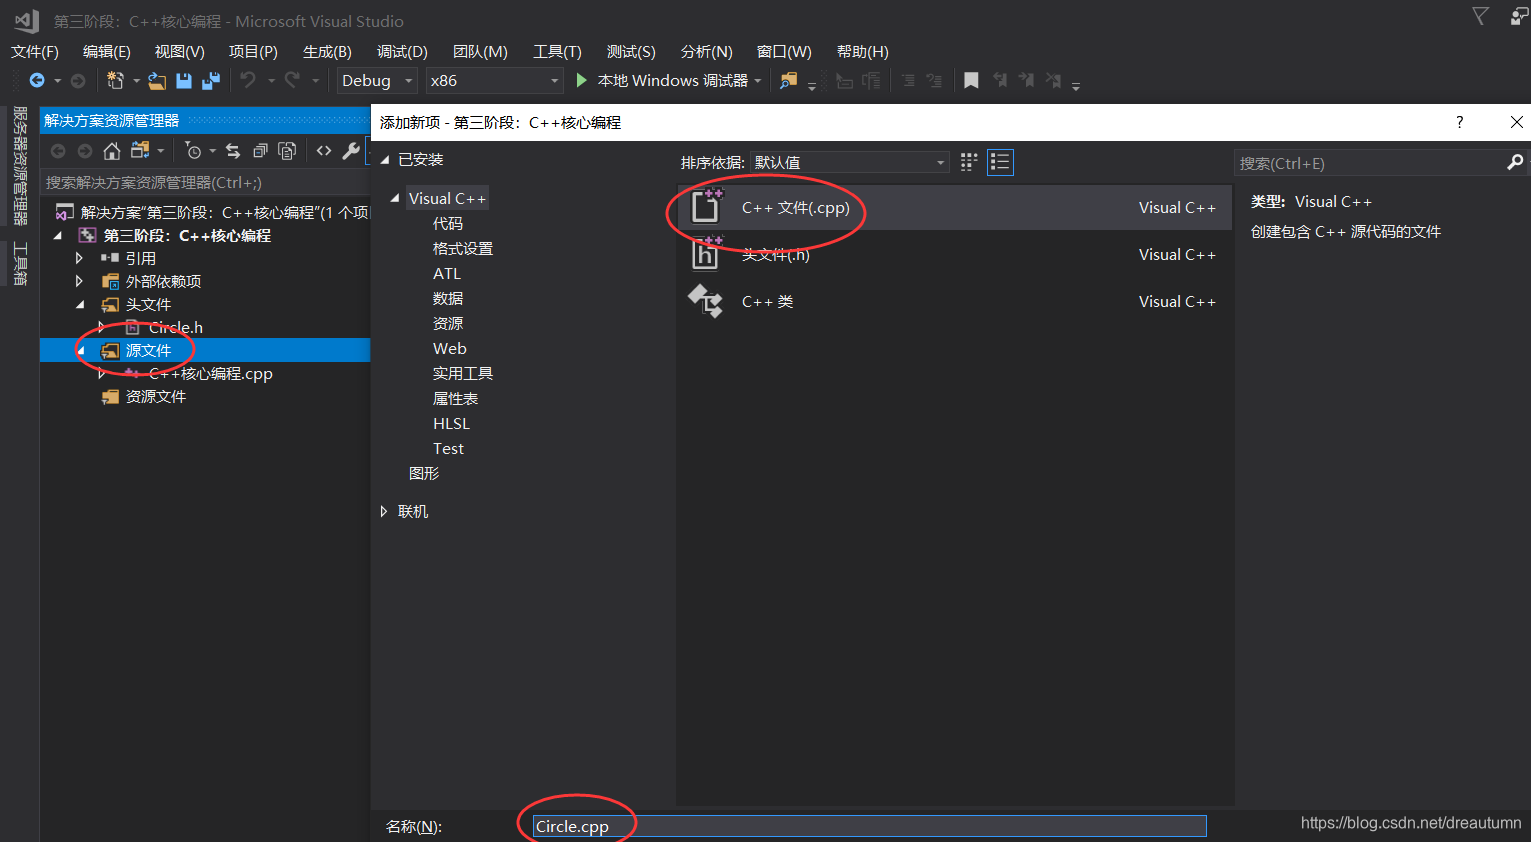
Task: Open the 文件(F) menu
Action: [x=35, y=52]
